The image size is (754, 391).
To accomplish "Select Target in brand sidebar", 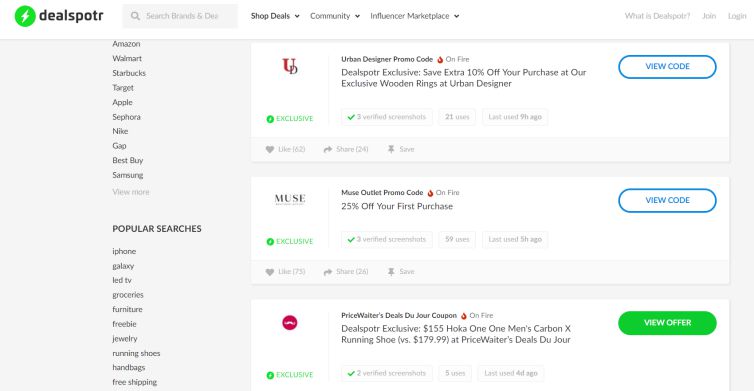I will (x=123, y=88).
